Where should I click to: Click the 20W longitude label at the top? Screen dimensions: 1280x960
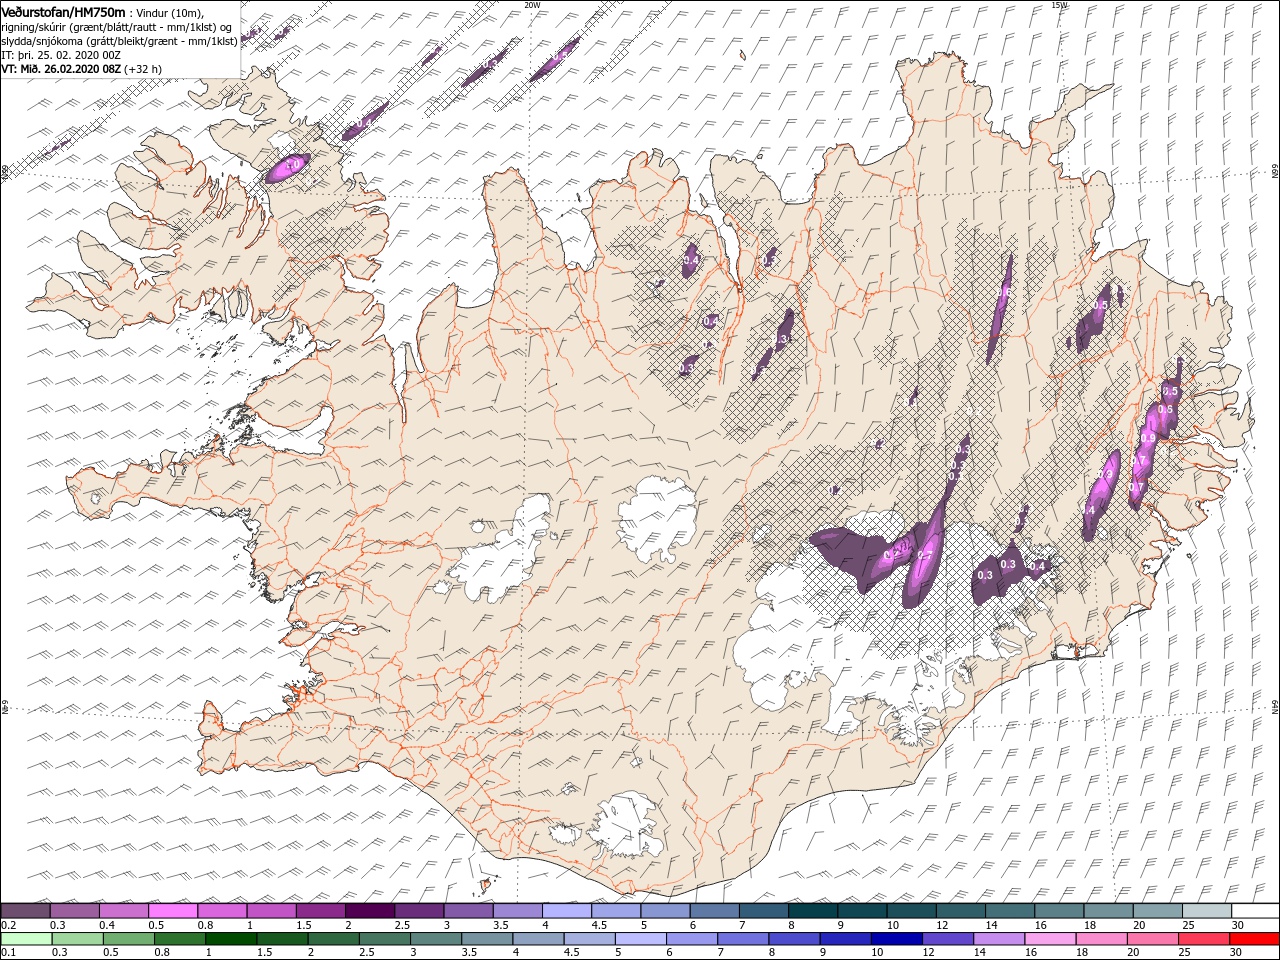click(x=532, y=5)
